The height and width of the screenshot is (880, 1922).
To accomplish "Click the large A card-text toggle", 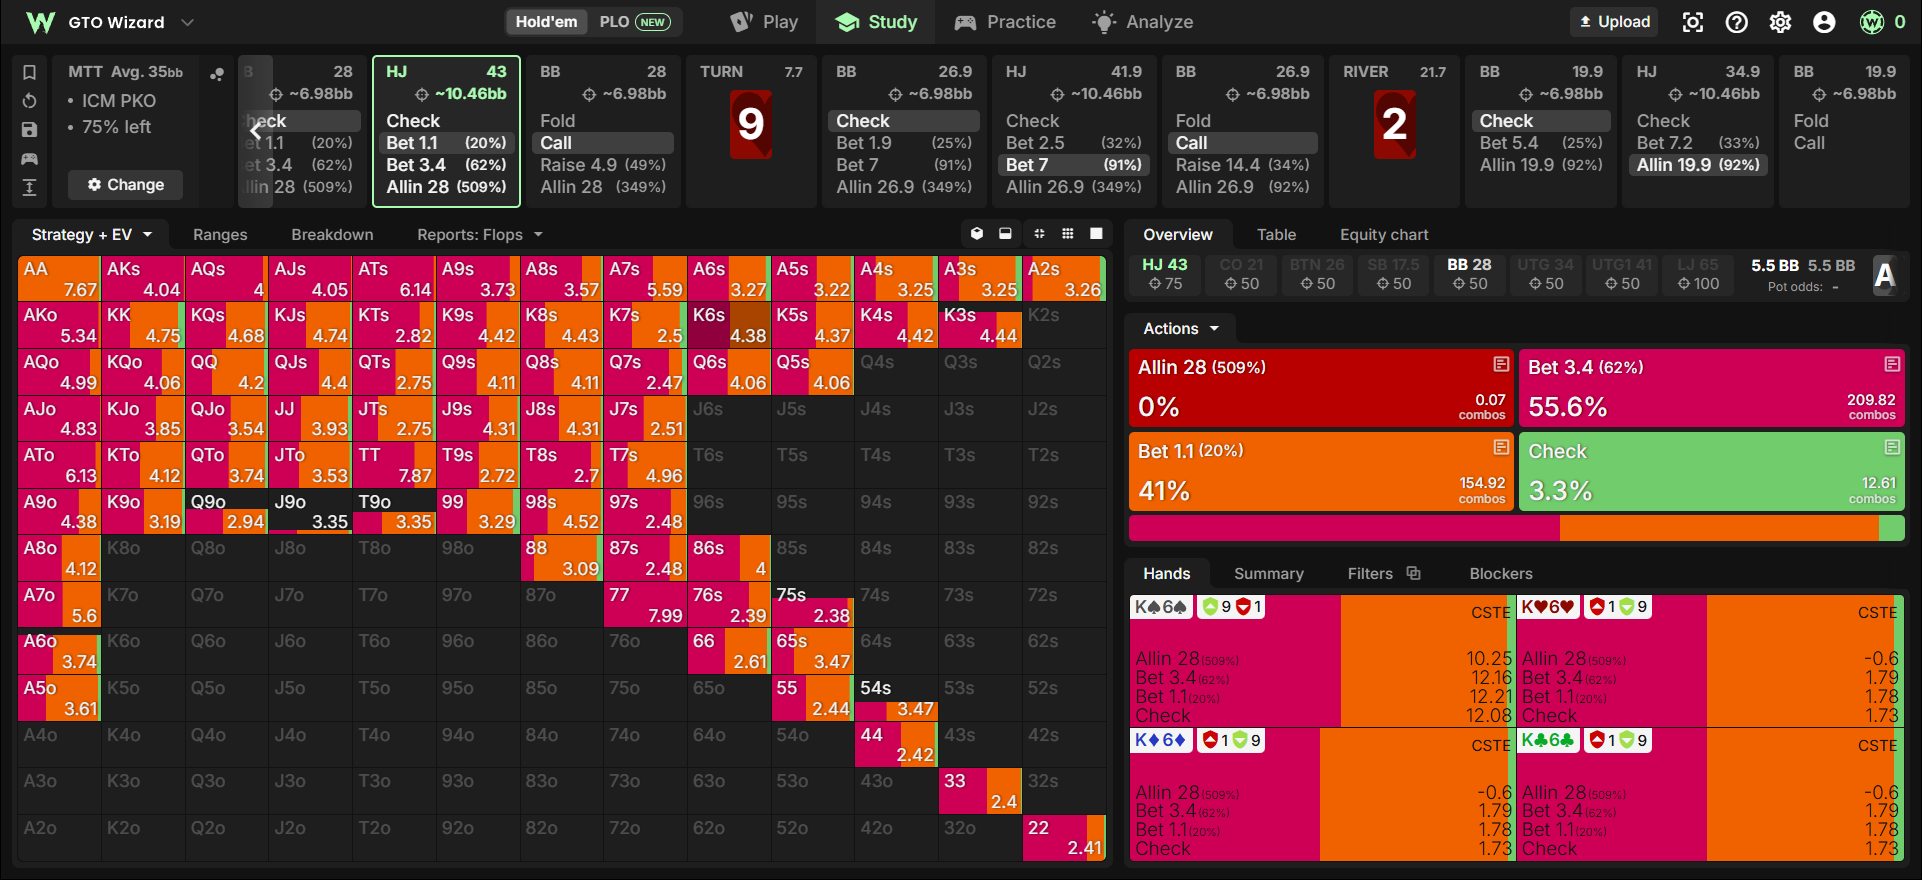I will (x=1885, y=275).
